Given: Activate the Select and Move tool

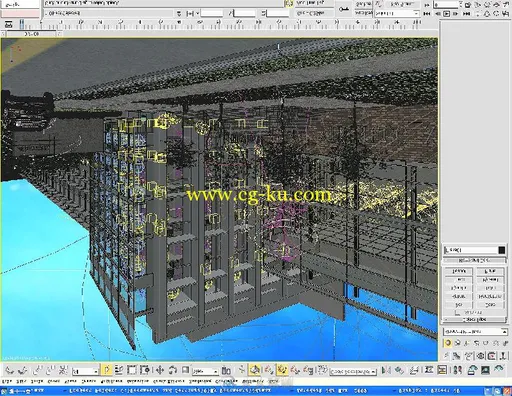Looking at the screenshot, I should click(x=160, y=370).
